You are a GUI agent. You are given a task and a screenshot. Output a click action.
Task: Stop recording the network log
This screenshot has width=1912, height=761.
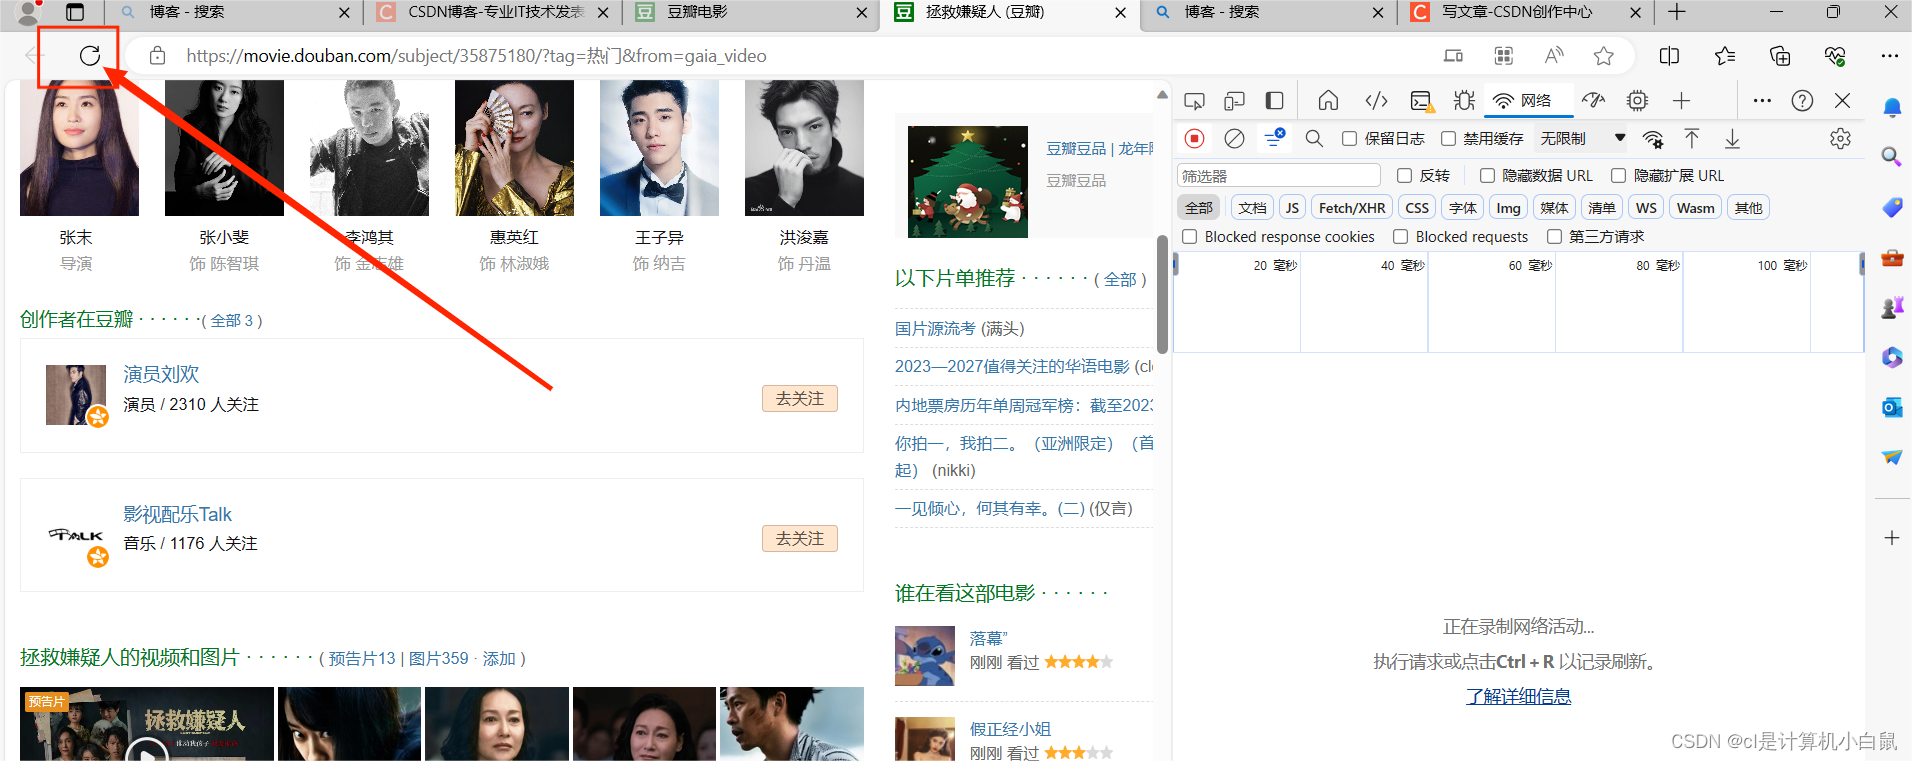coord(1194,138)
